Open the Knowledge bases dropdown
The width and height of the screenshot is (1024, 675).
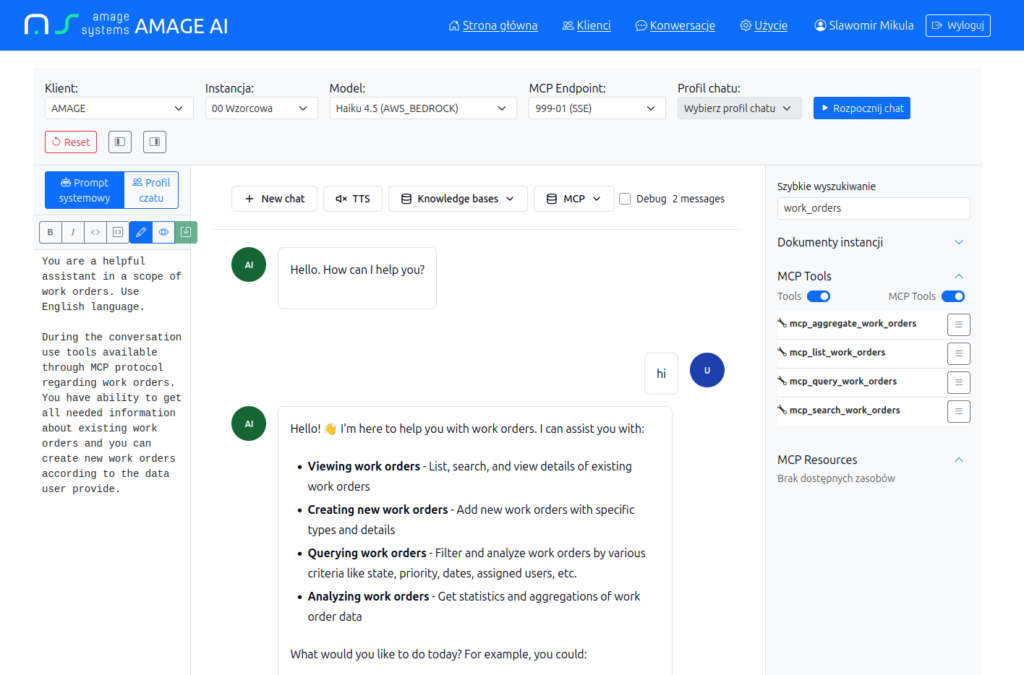(457, 199)
